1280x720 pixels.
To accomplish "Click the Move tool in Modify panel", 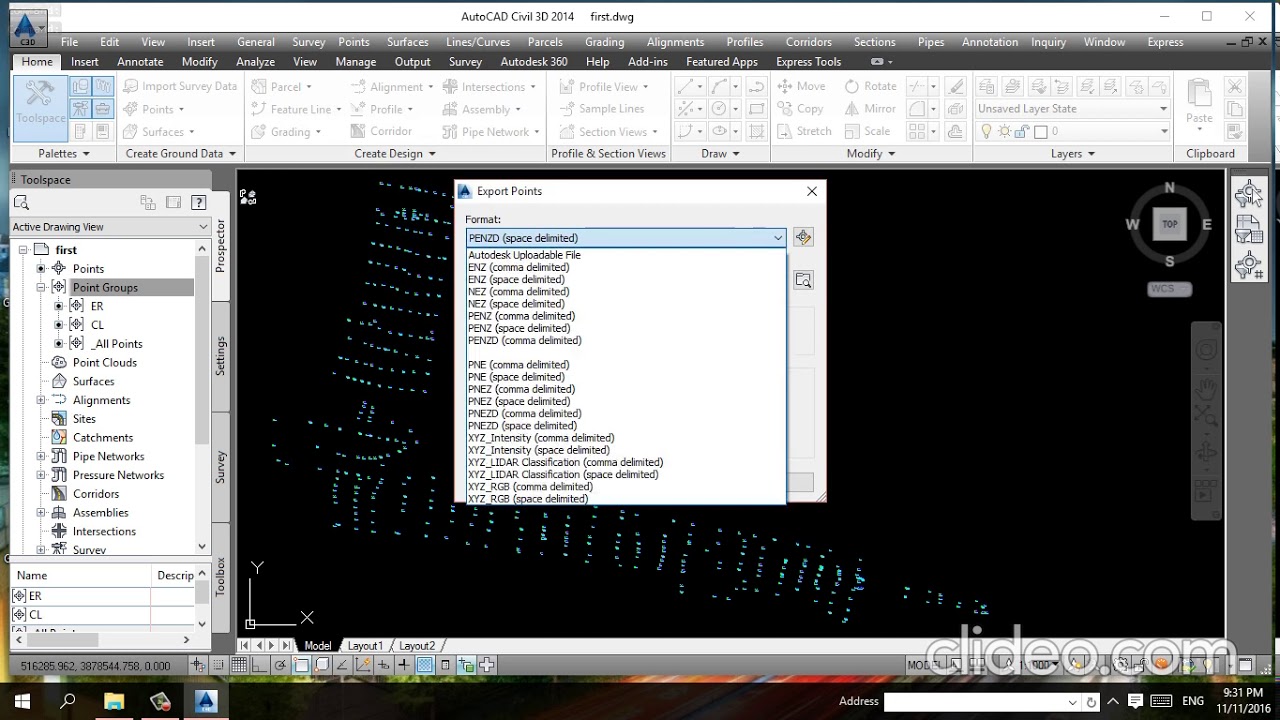I will pyautogui.click(x=801, y=86).
